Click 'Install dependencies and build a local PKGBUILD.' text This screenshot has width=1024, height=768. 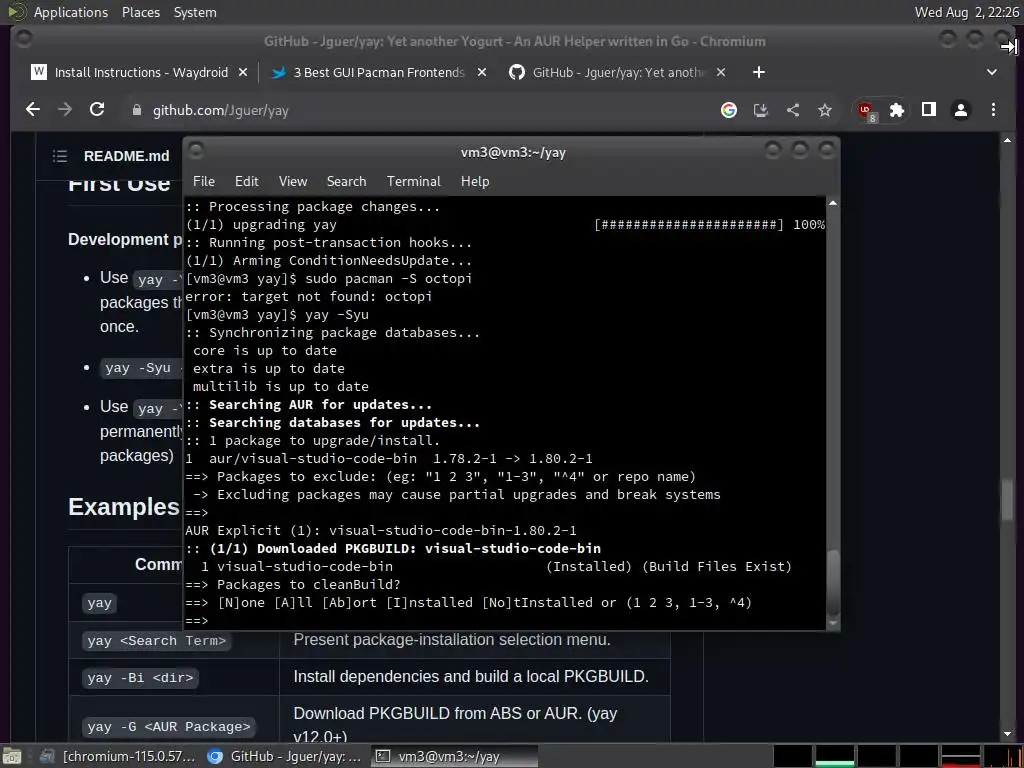click(471, 677)
